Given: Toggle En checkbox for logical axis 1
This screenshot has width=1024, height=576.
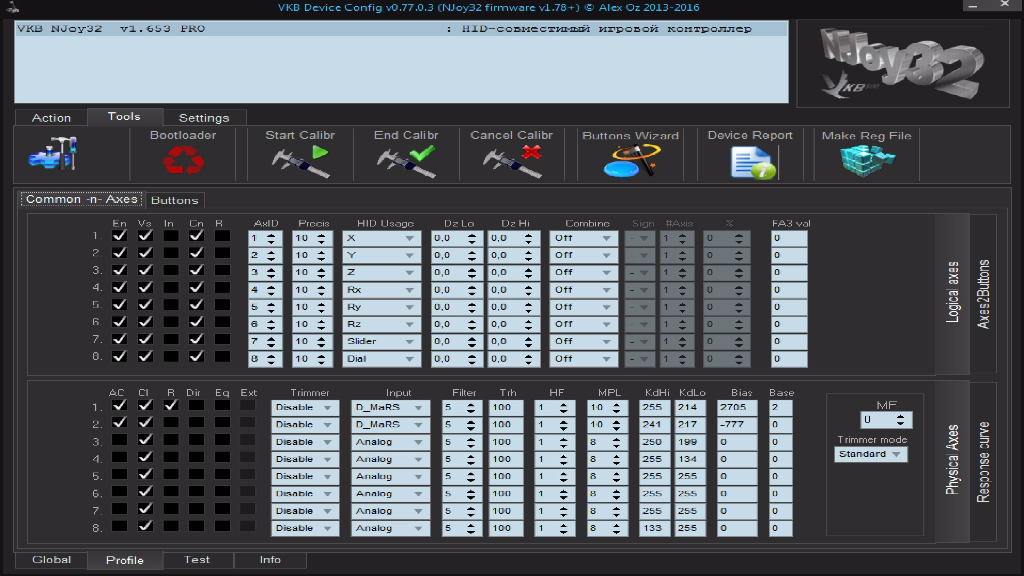Looking at the screenshot, I should tap(119, 236).
